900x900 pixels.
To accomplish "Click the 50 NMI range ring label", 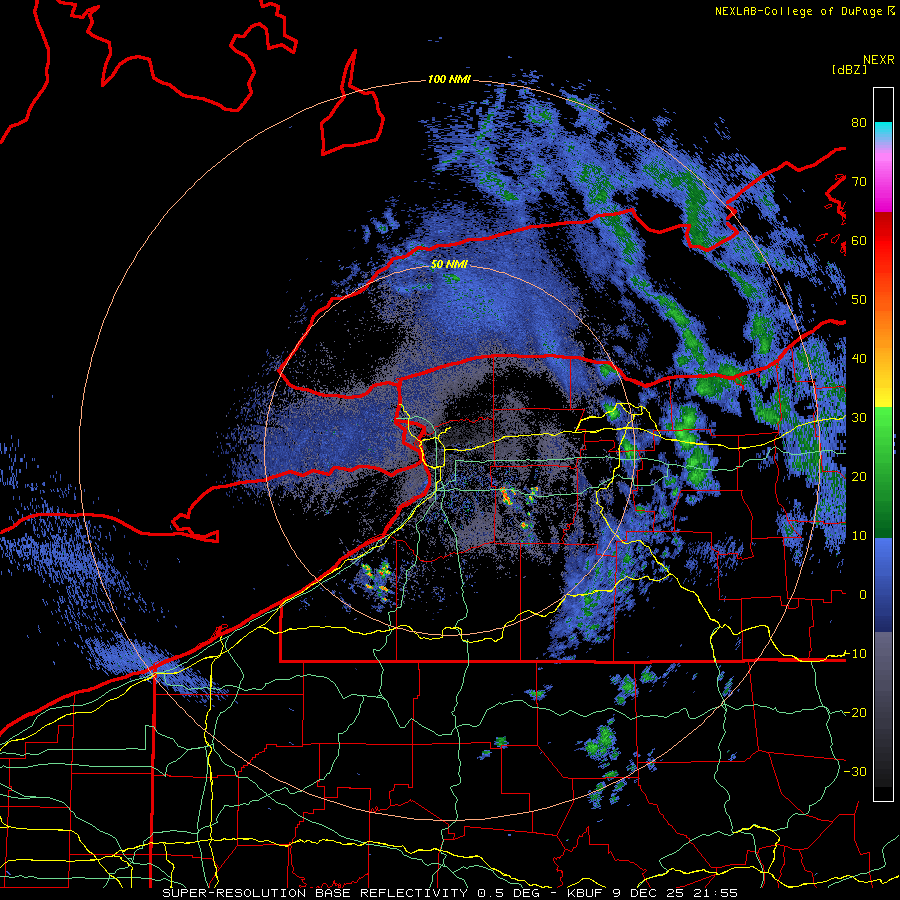I will [449, 265].
